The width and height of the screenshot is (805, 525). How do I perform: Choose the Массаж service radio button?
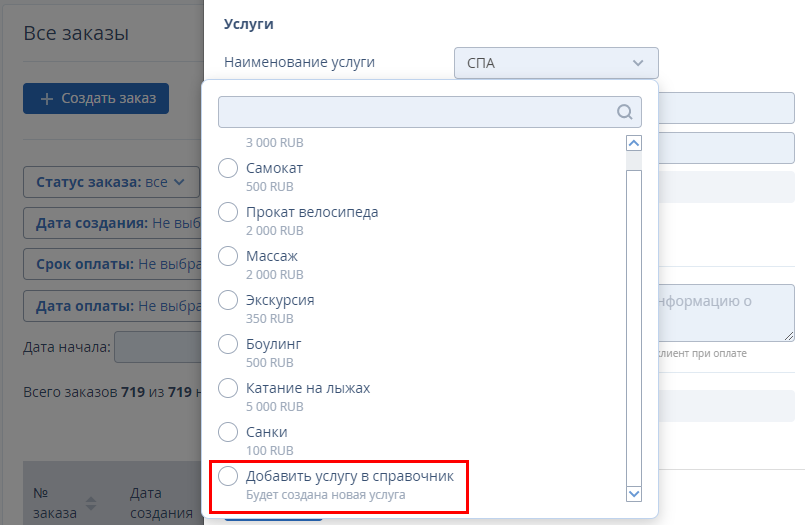[228, 256]
